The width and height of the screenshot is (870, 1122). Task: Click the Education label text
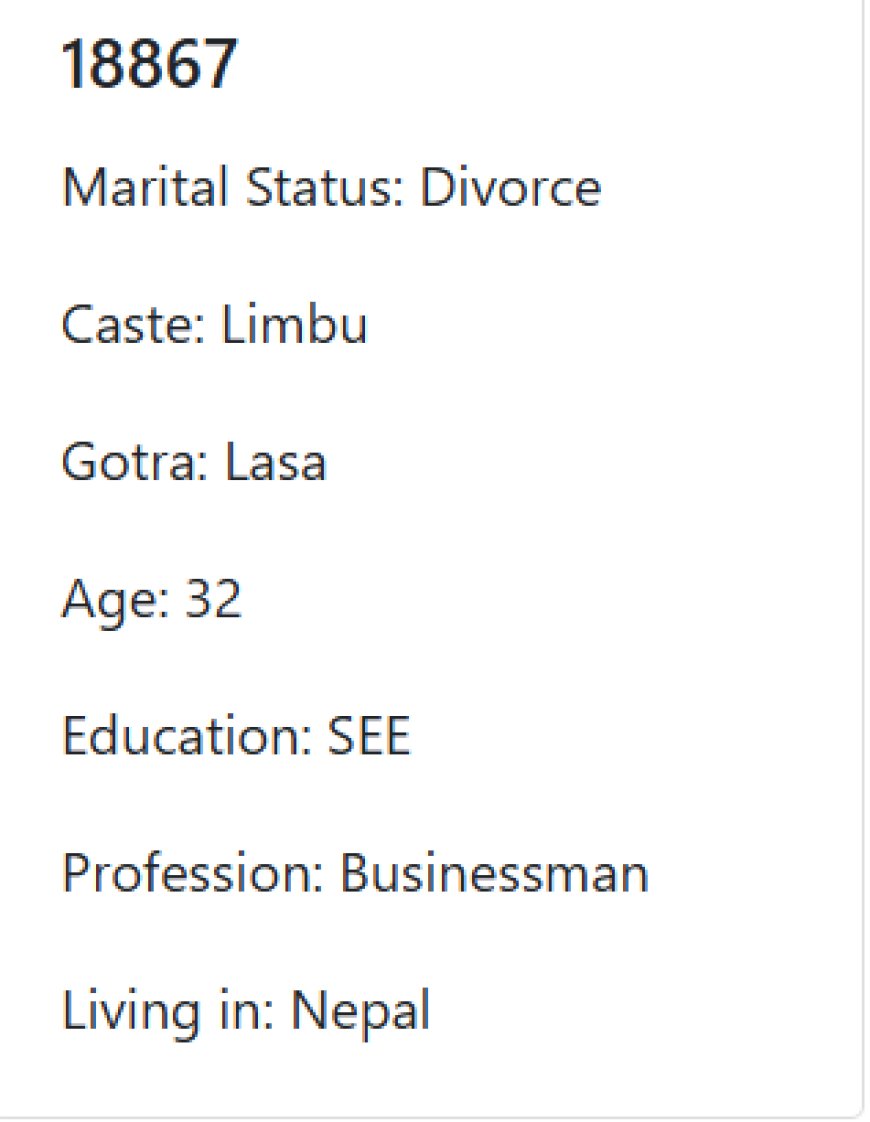pyautogui.click(x=187, y=736)
